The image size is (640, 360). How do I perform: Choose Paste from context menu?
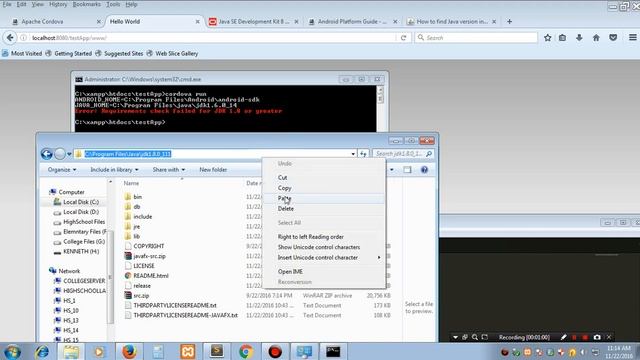click(324, 198)
